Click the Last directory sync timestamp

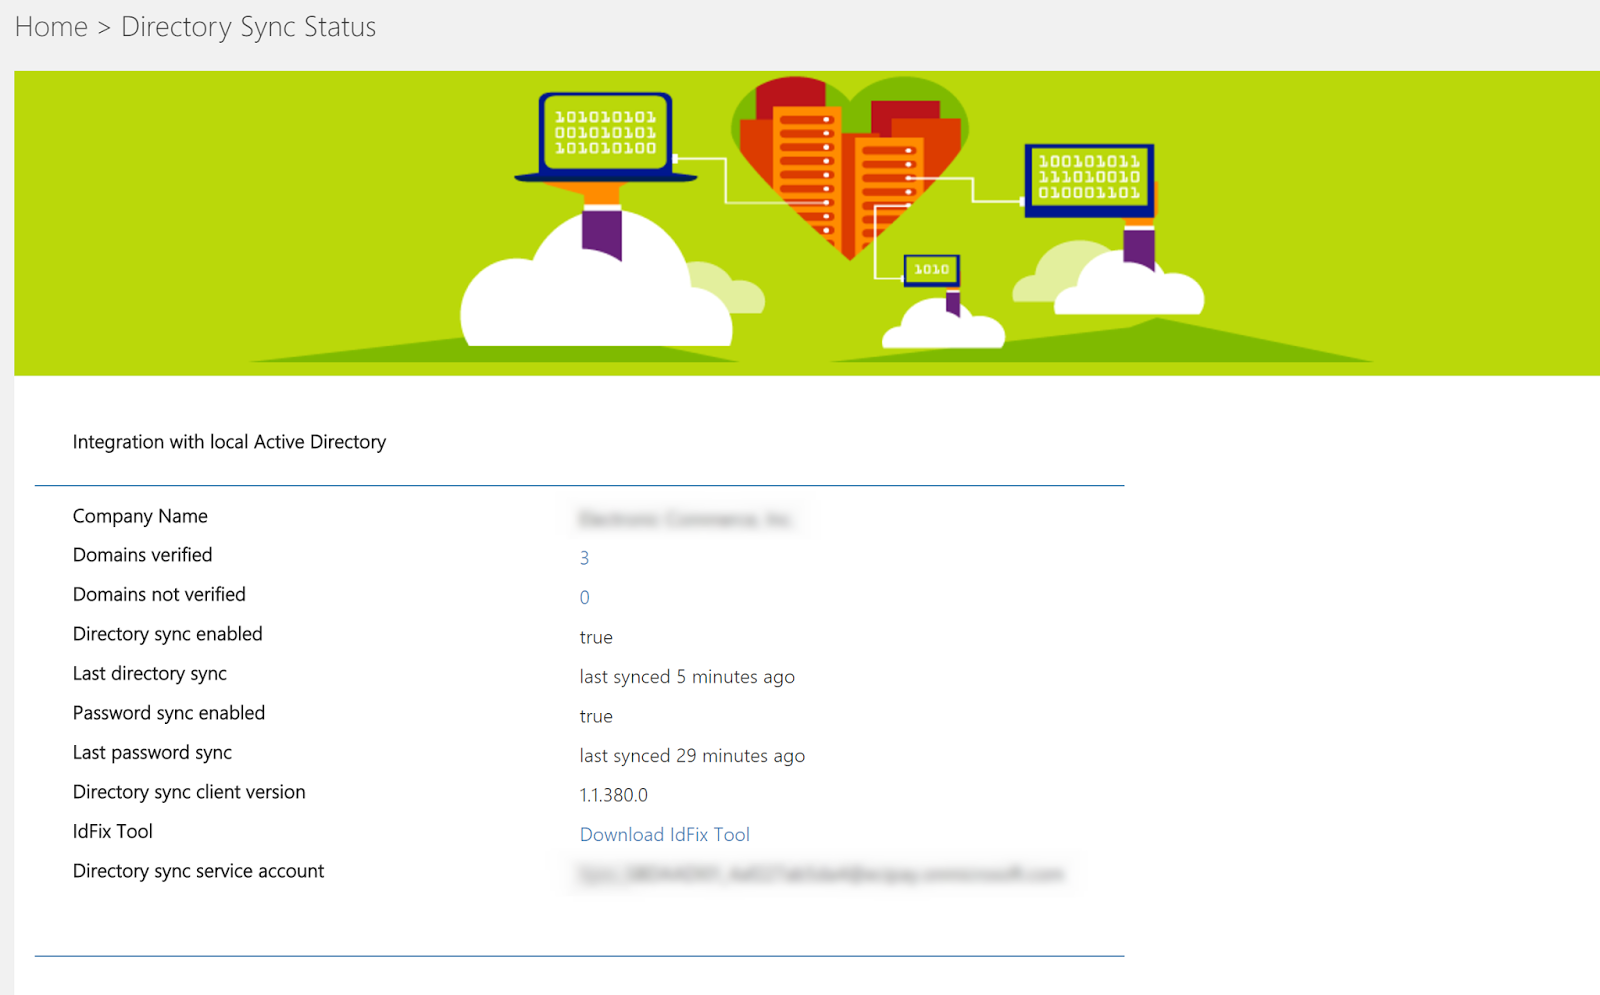(x=687, y=676)
